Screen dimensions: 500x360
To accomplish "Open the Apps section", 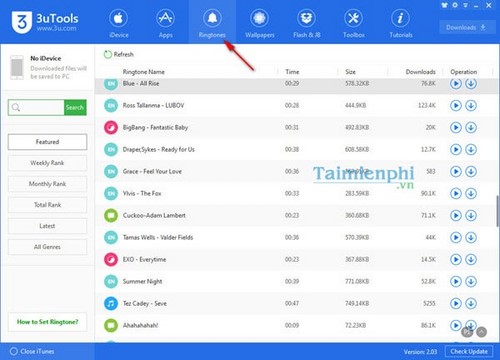I will pos(166,23).
